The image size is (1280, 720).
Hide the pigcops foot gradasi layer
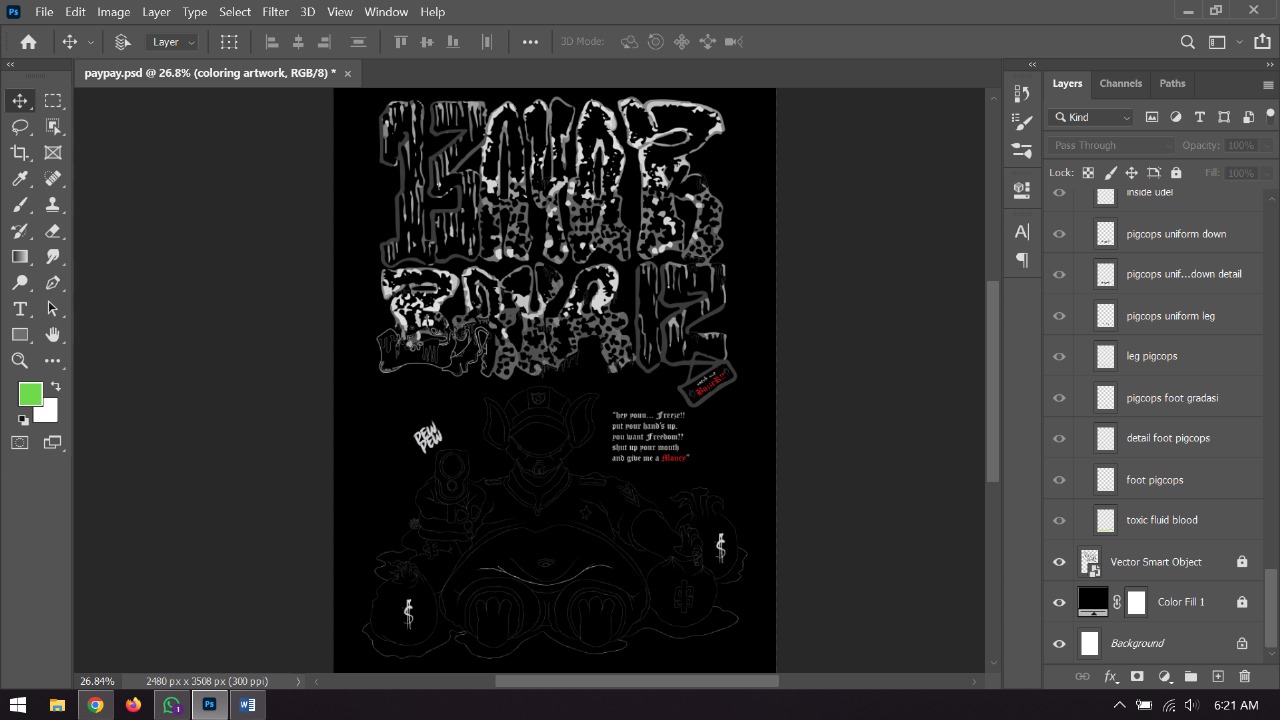1059,398
